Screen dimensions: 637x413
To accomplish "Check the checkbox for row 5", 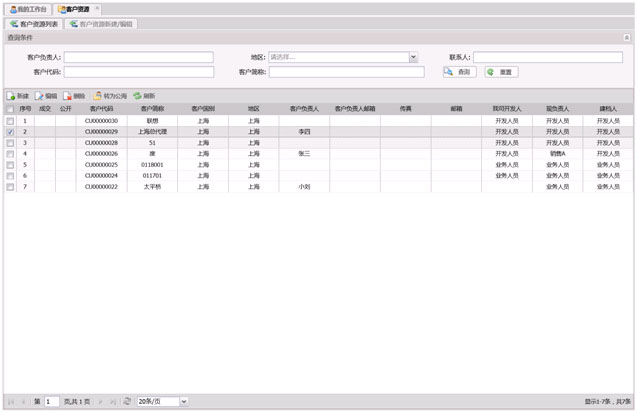I will 10,165.
